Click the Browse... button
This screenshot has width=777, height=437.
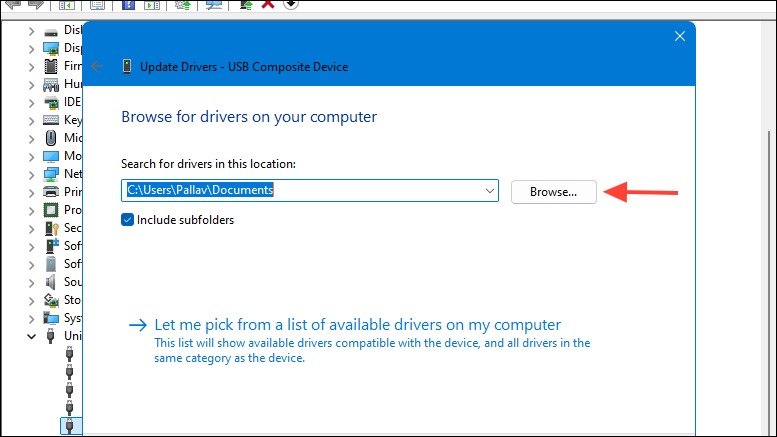(554, 192)
